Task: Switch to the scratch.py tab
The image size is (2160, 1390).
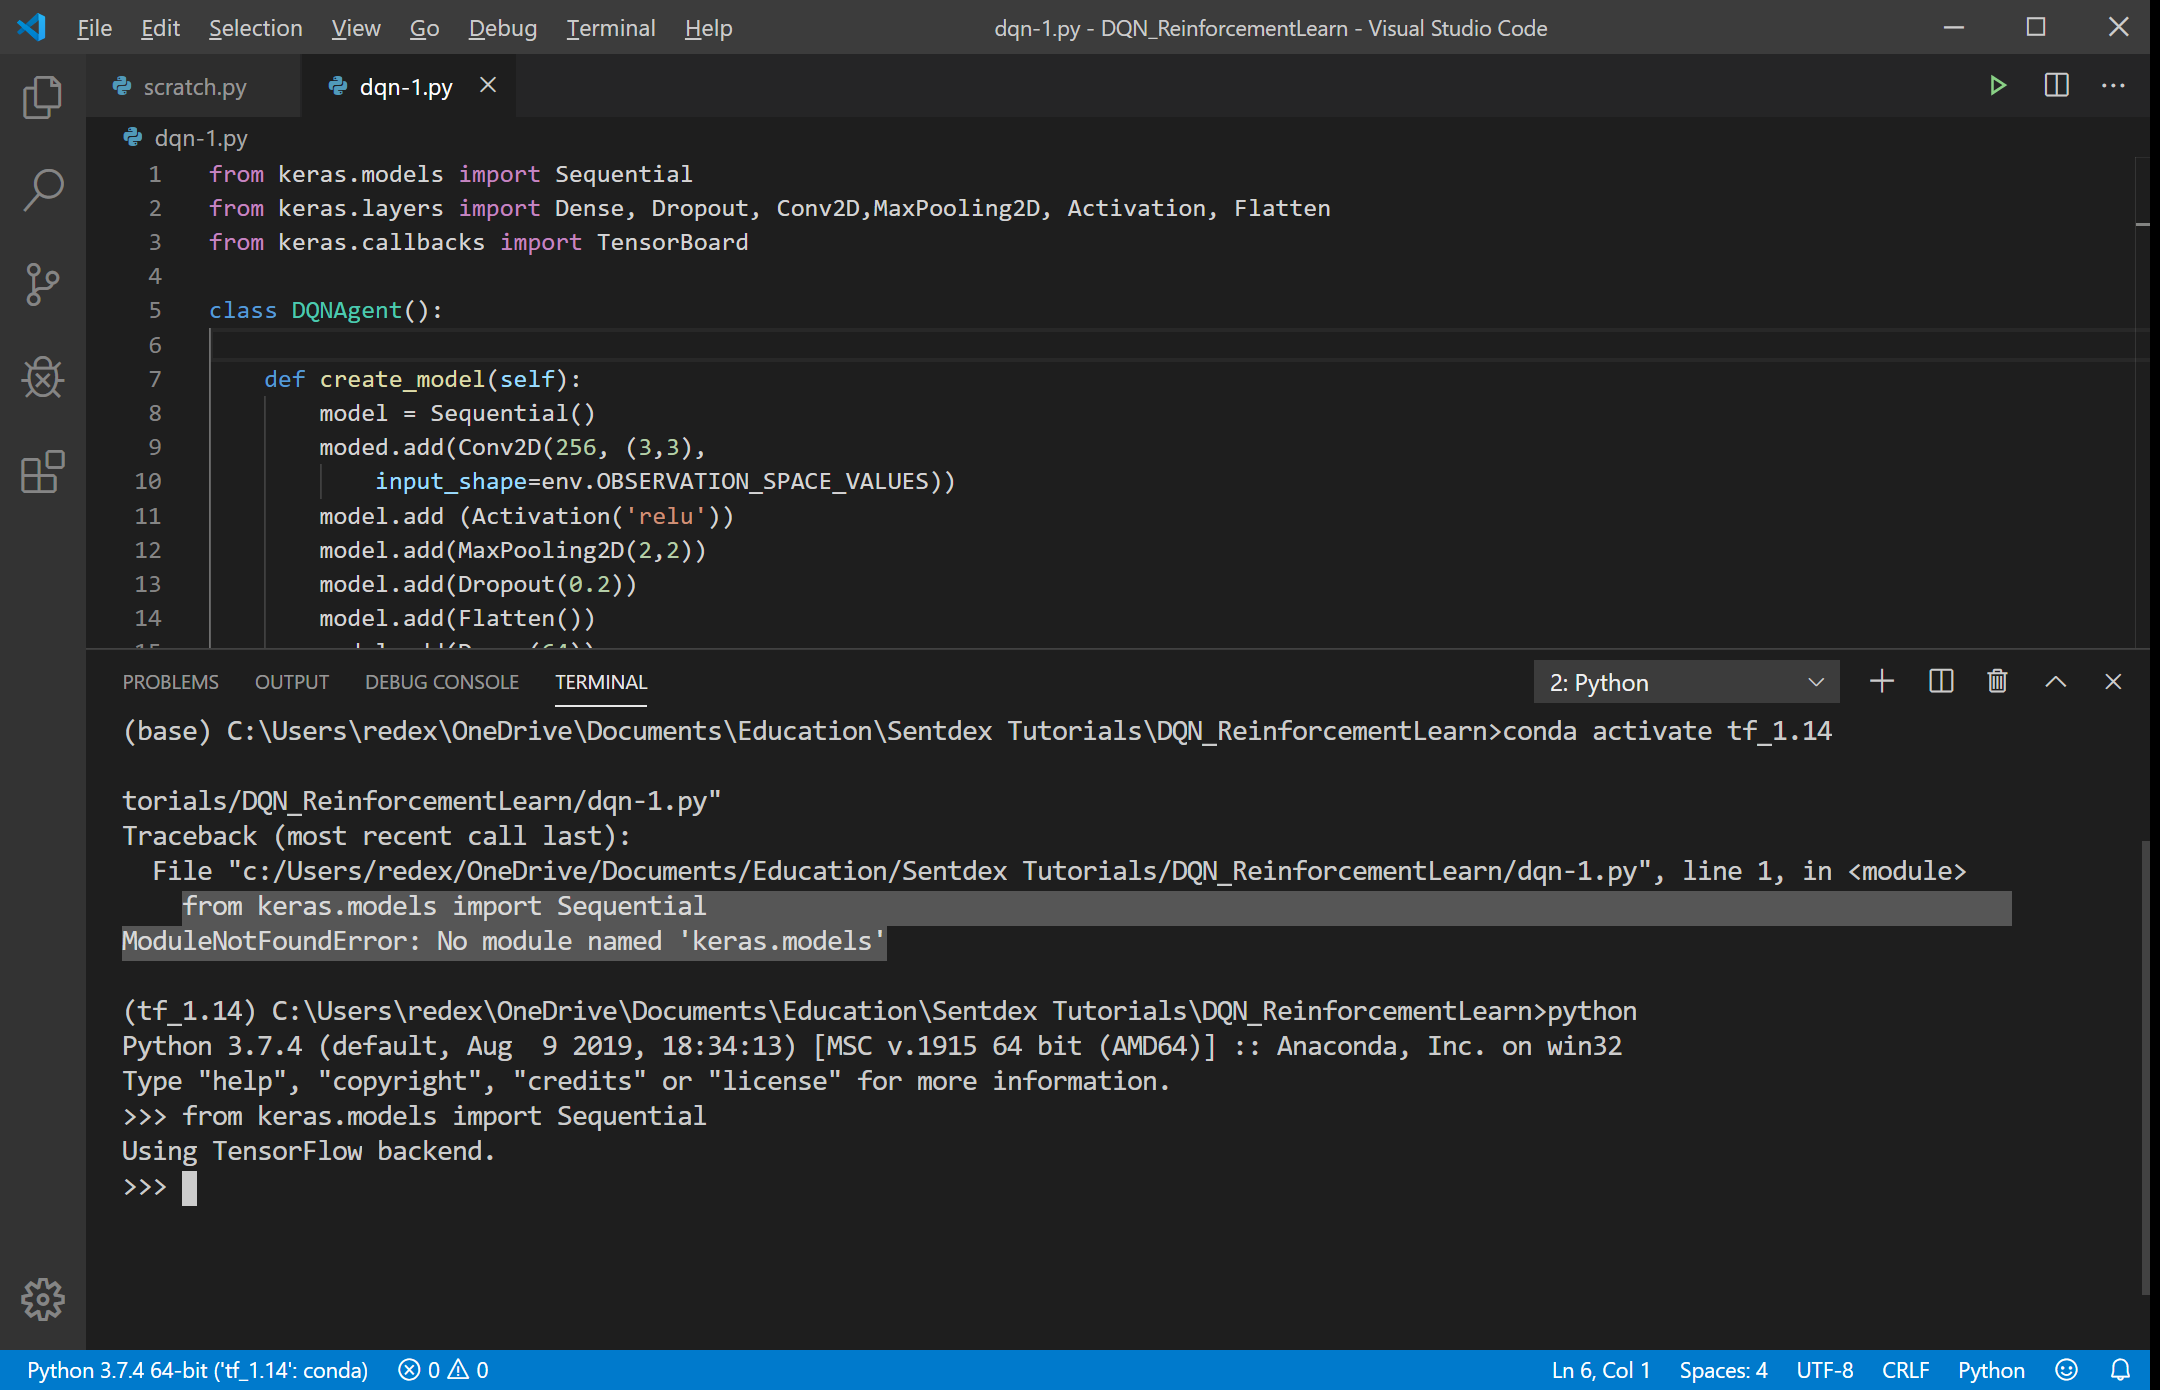Action: click(194, 86)
